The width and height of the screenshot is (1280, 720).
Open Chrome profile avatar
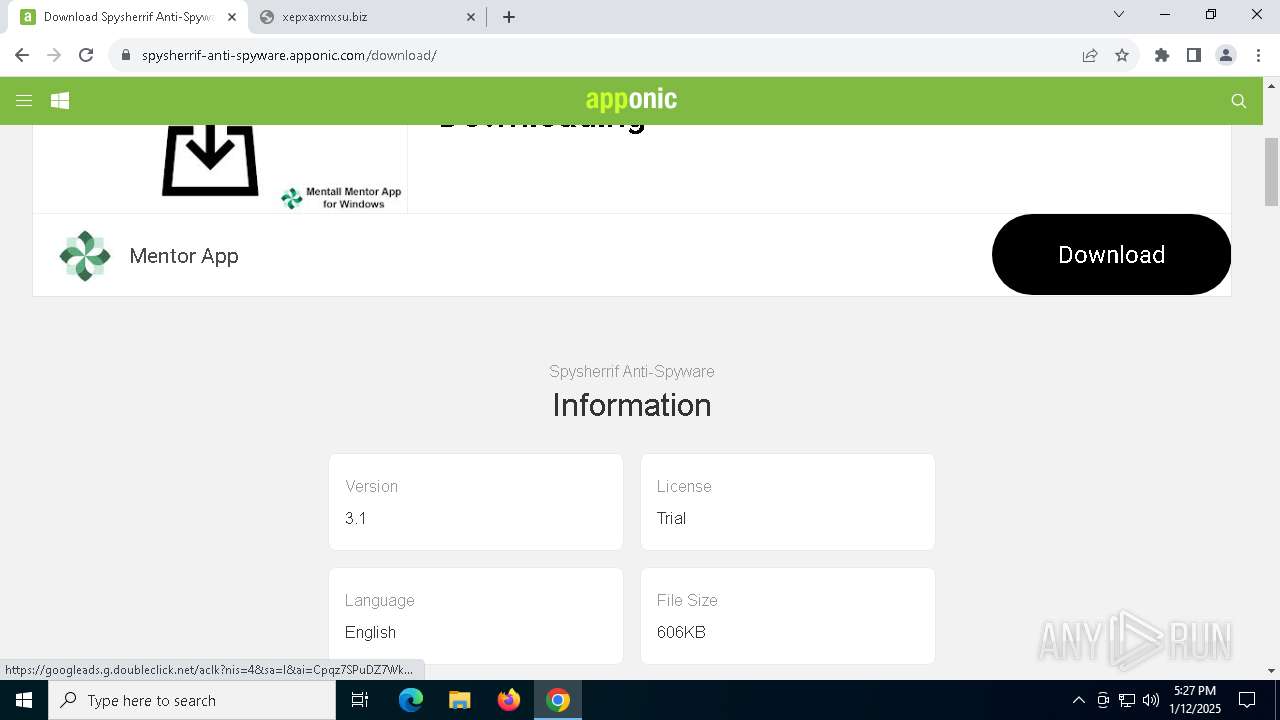[1226, 55]
